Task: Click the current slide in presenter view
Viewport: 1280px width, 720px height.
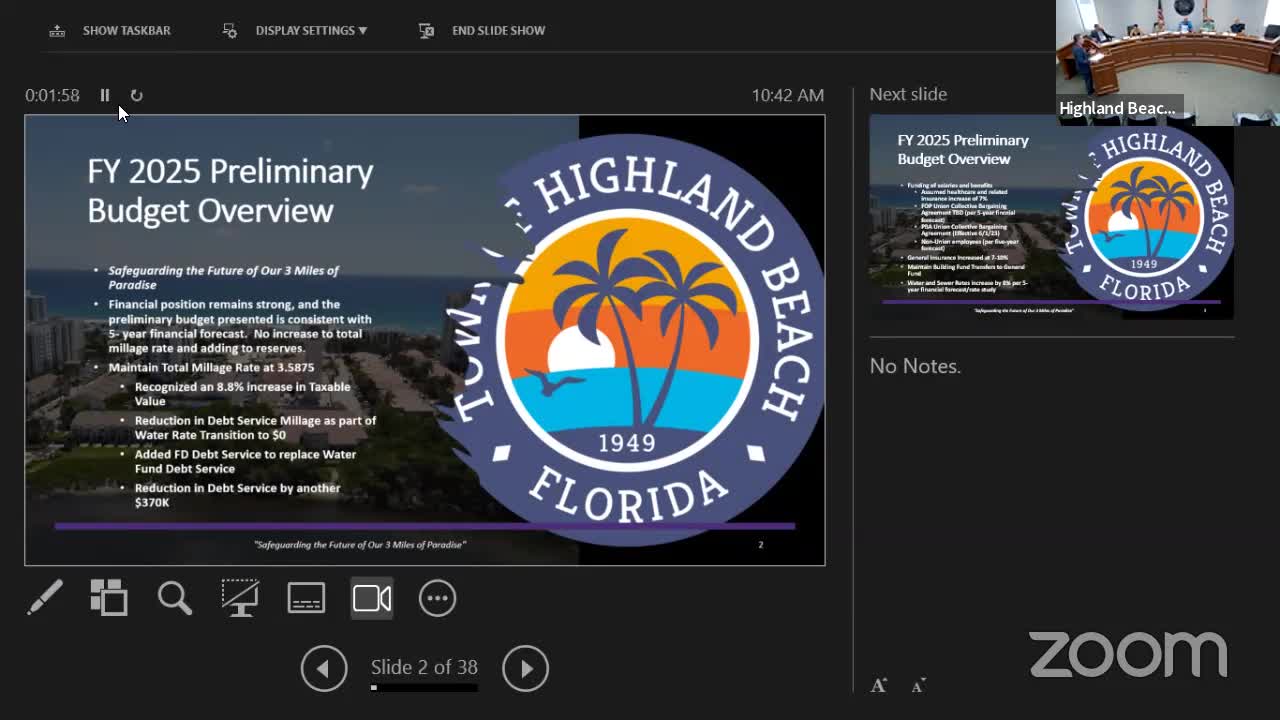Action: (425, 340)
